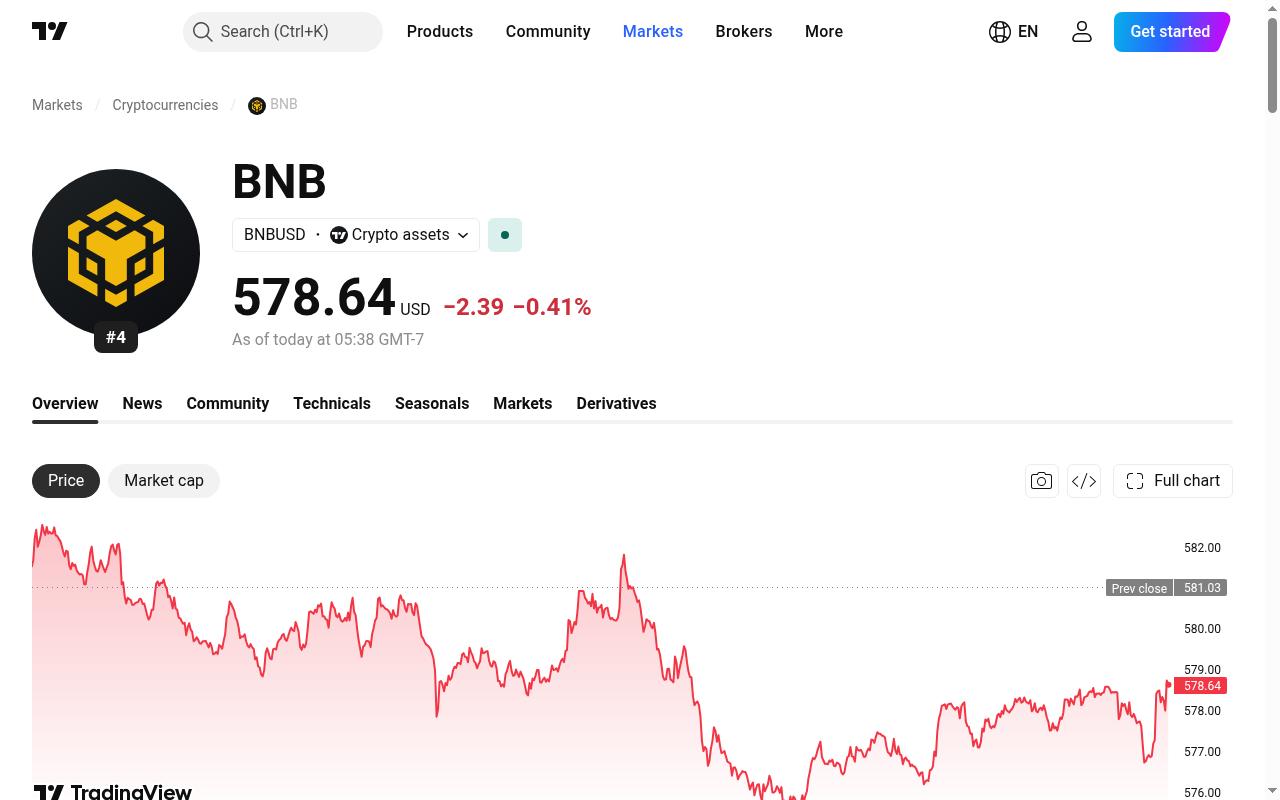Take a chart snapshot with camera icon
1280x800 pixels.
pos(1041,481)
